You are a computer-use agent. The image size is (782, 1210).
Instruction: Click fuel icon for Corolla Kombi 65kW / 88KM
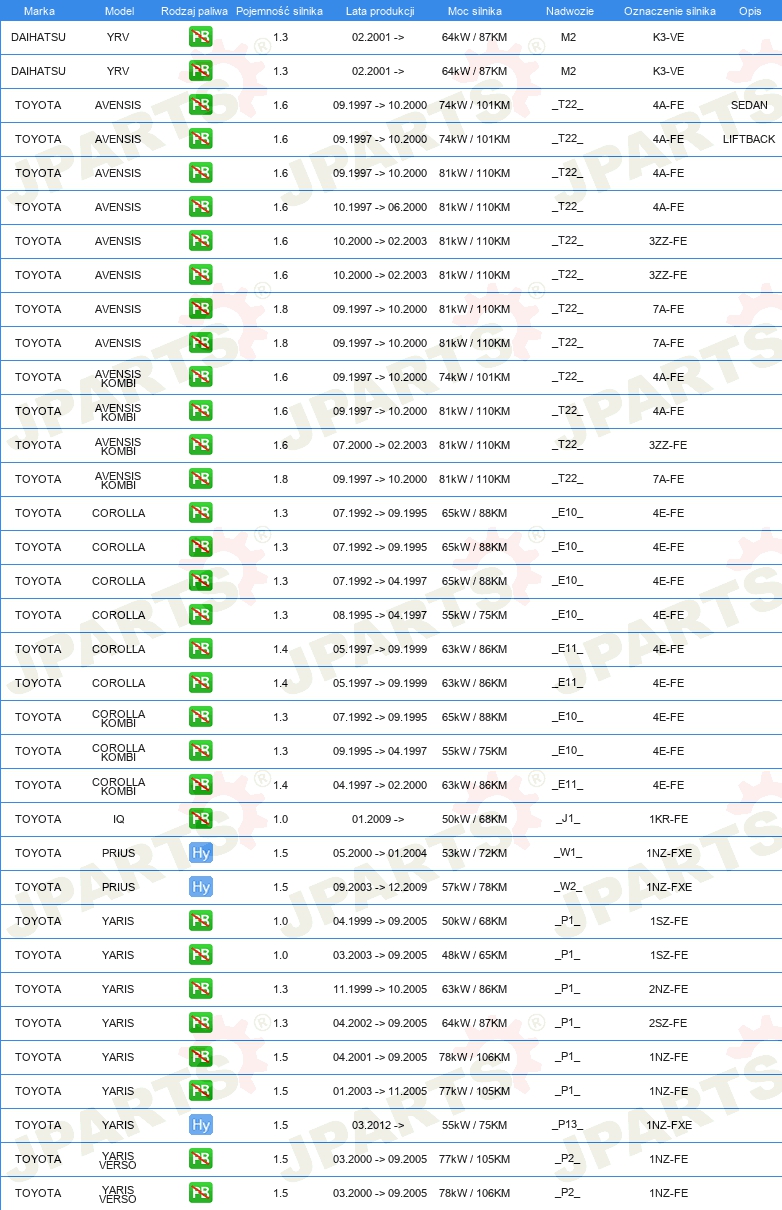click(x=201, y=717)
